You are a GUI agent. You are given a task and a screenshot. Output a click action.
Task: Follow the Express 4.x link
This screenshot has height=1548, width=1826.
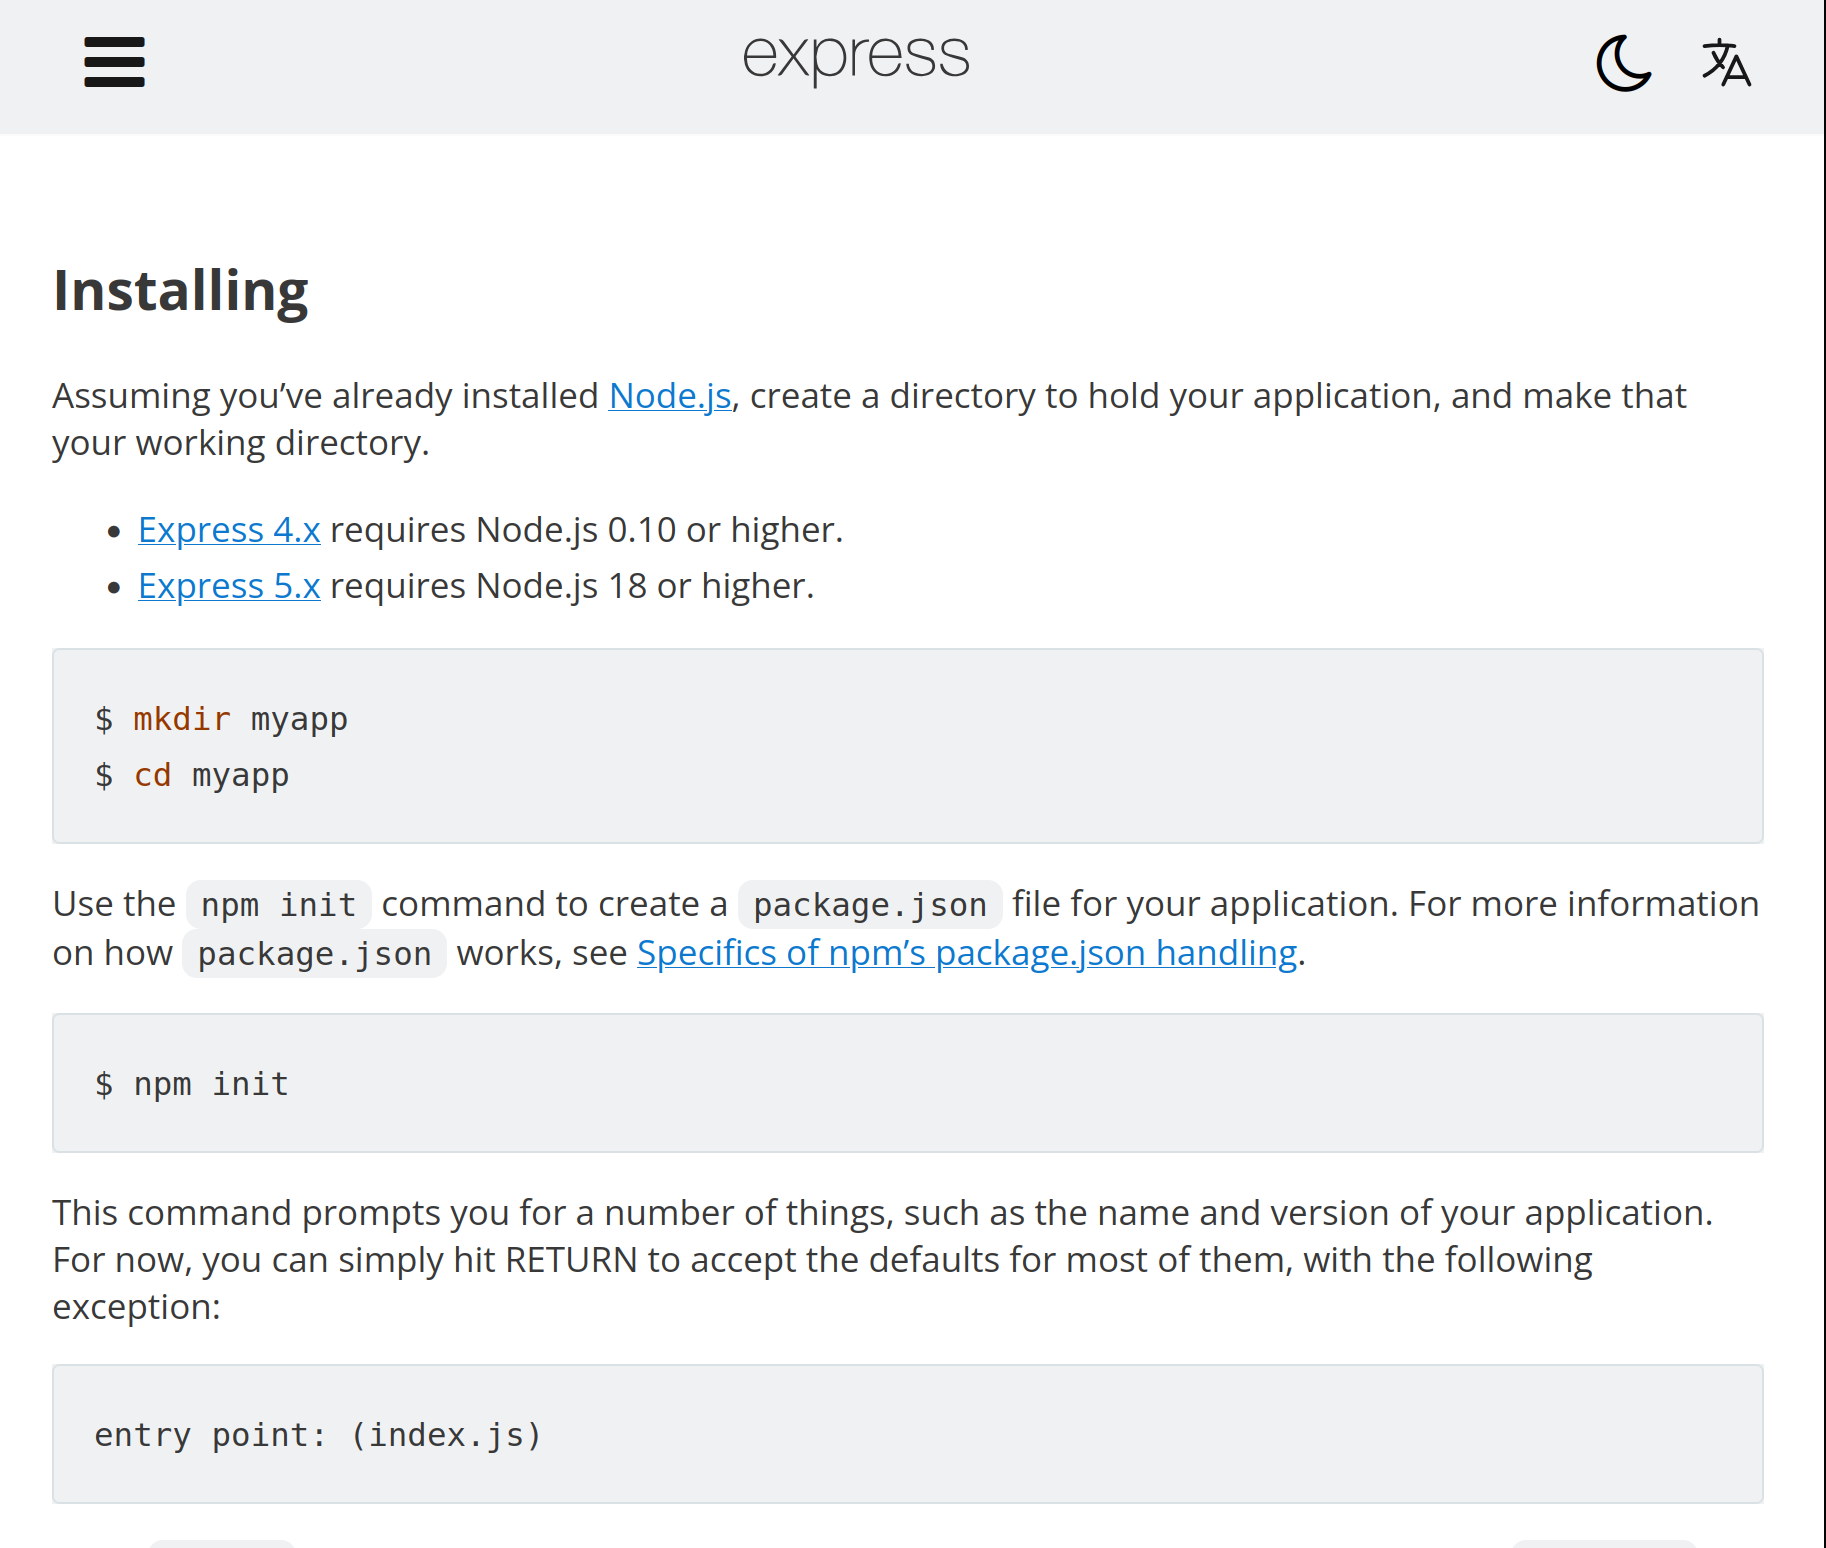[x=229, y=530]
